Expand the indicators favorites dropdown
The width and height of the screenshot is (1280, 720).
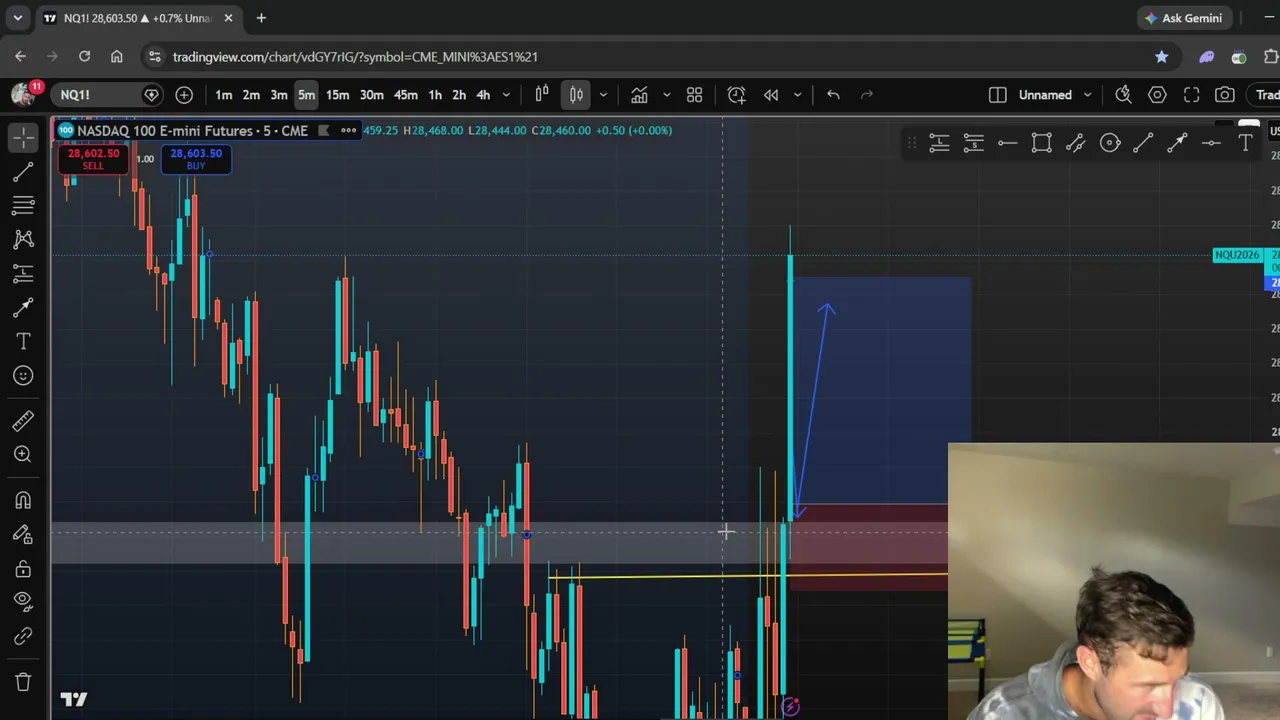pos(666,95)
